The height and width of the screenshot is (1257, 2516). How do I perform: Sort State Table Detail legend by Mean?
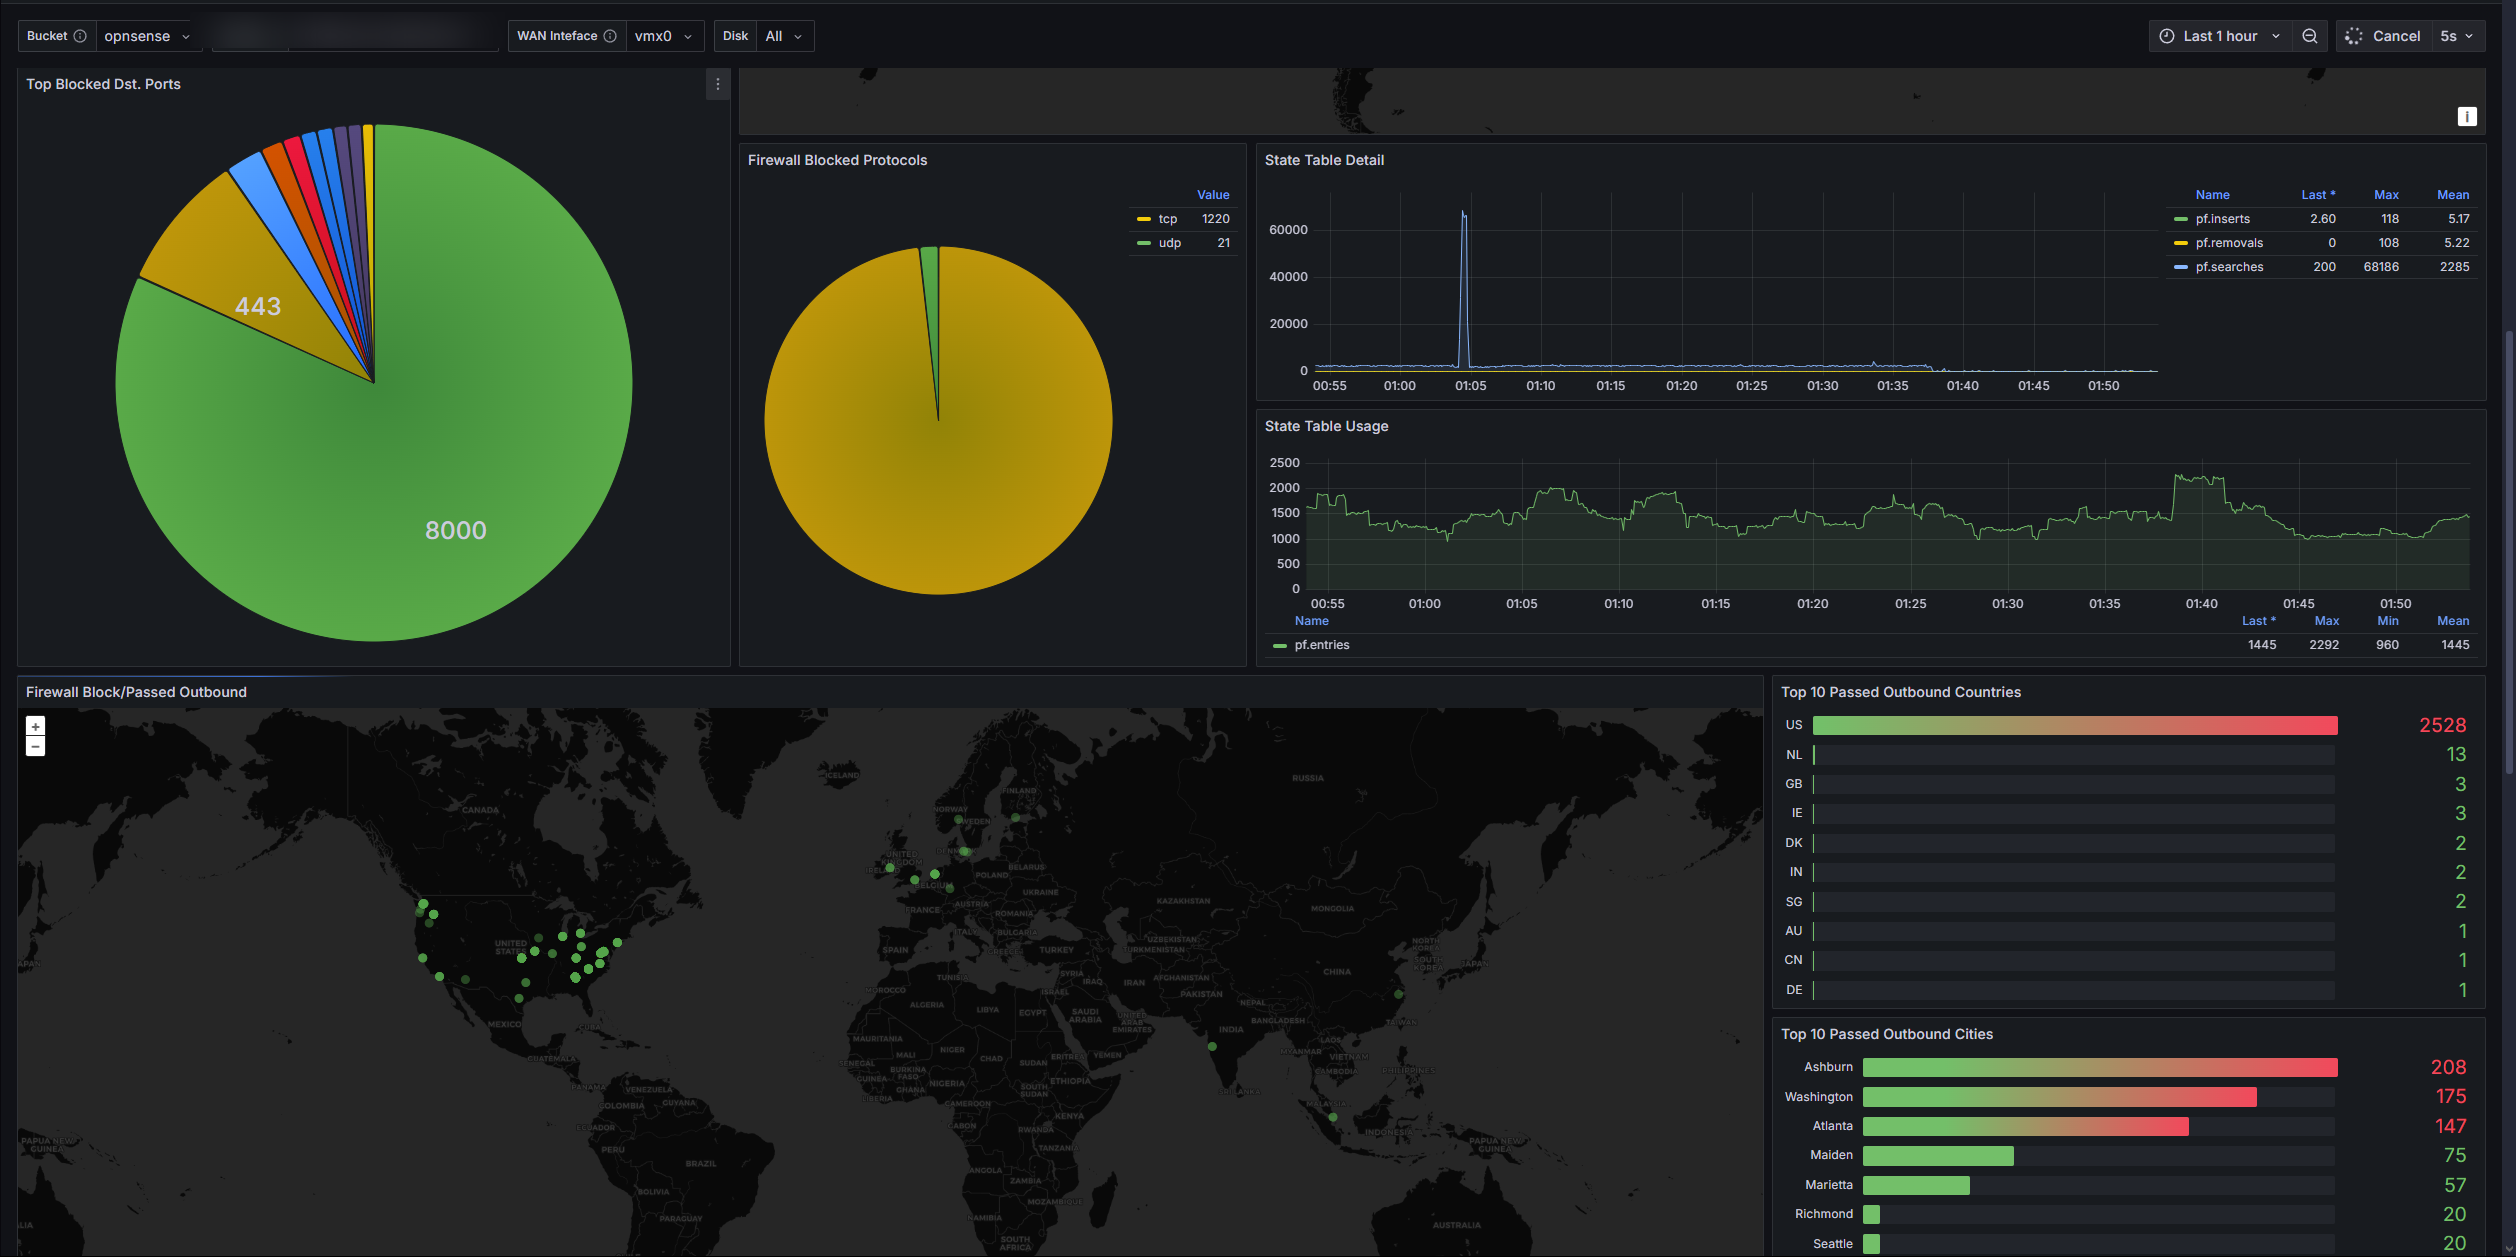(2453, 195)
